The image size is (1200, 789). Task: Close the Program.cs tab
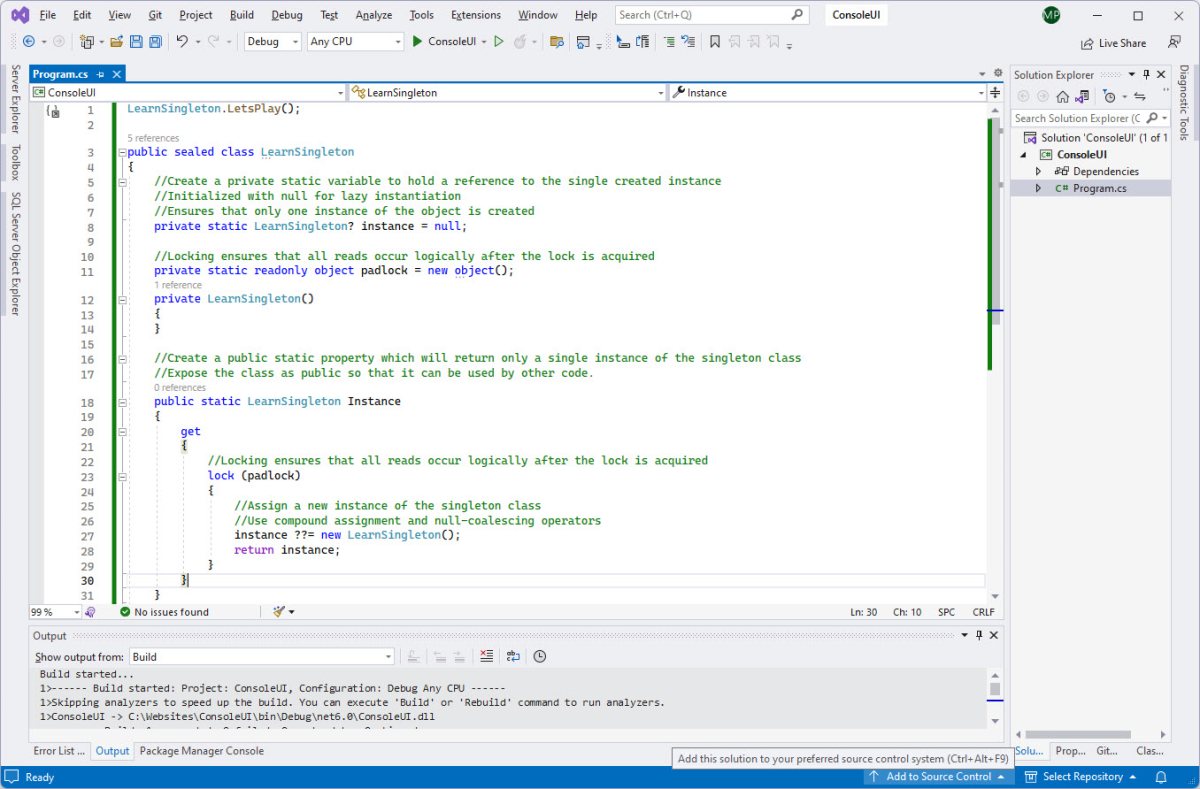[116, 74]
